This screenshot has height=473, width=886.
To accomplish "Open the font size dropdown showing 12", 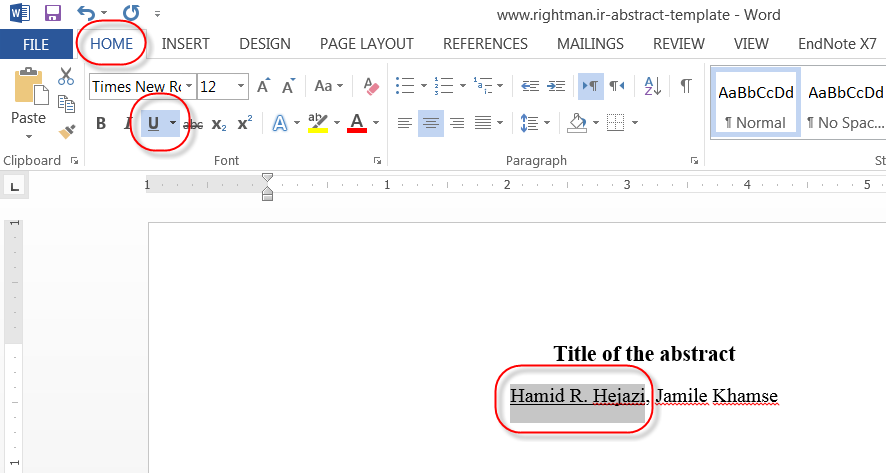I will [x=222, y=87].
